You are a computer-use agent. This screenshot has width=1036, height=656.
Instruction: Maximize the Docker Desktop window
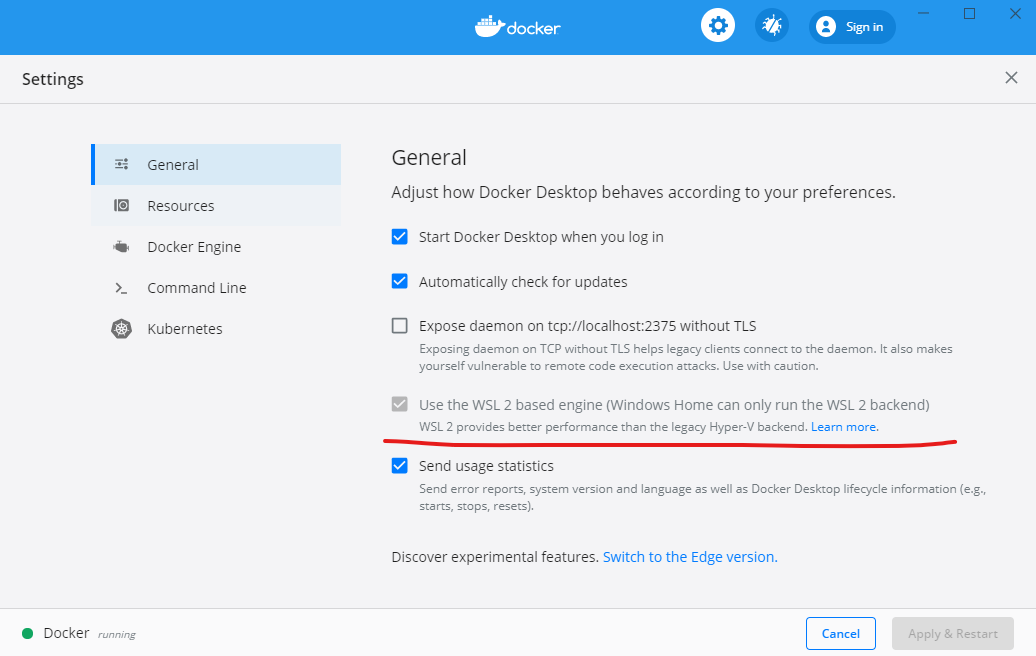pos(969,13)
